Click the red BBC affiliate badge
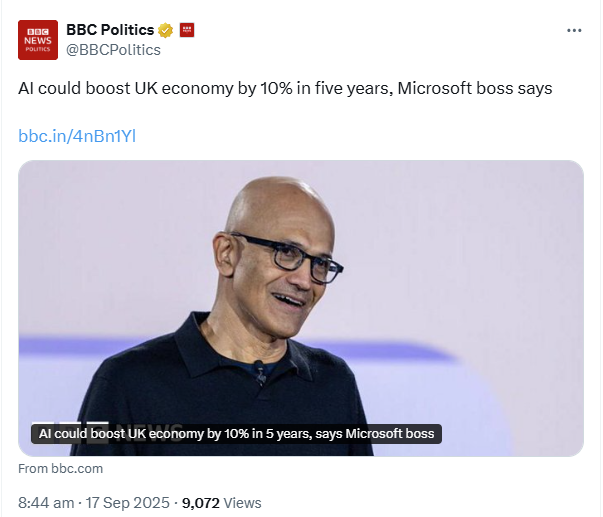The width and height of the screenshot is (603, 517). coord(186,30)
